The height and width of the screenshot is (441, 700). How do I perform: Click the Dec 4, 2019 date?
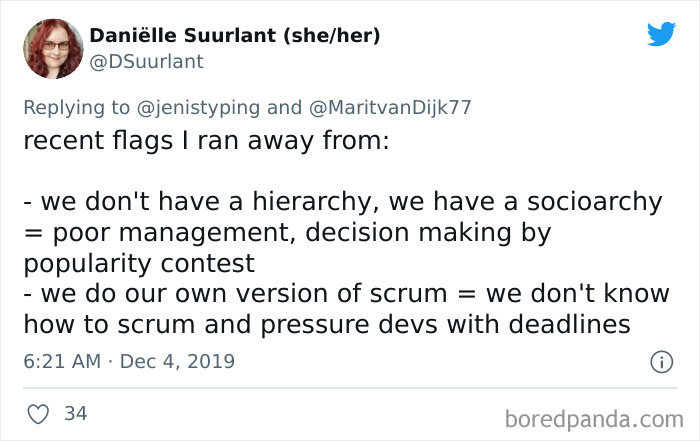[x=177, y=362]
